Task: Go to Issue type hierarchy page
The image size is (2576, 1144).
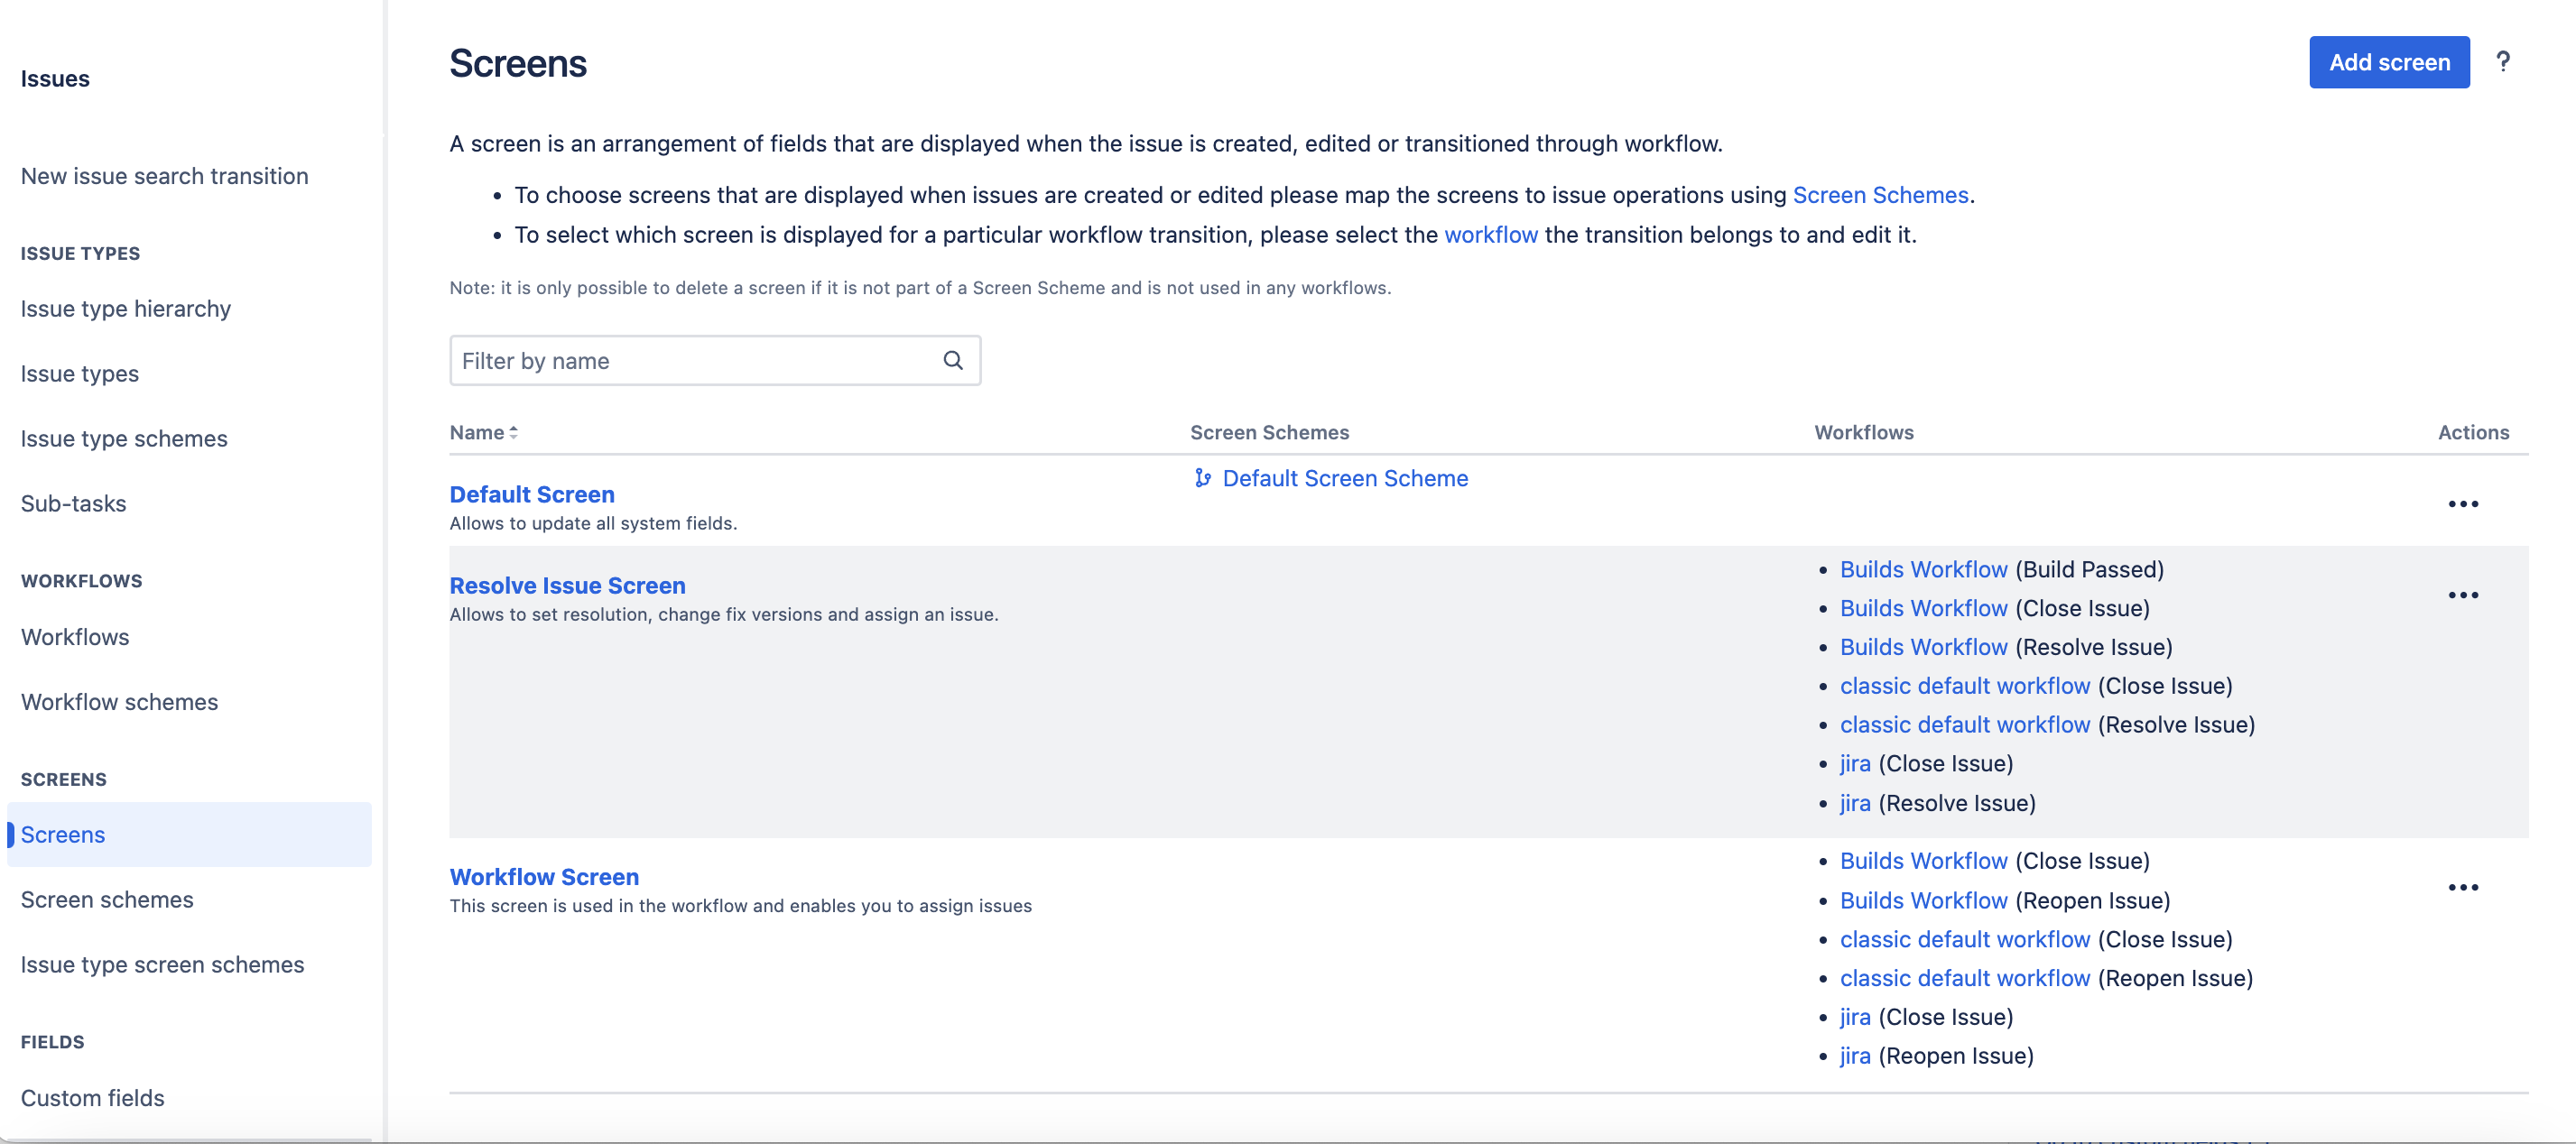Action: pos(126,308)
